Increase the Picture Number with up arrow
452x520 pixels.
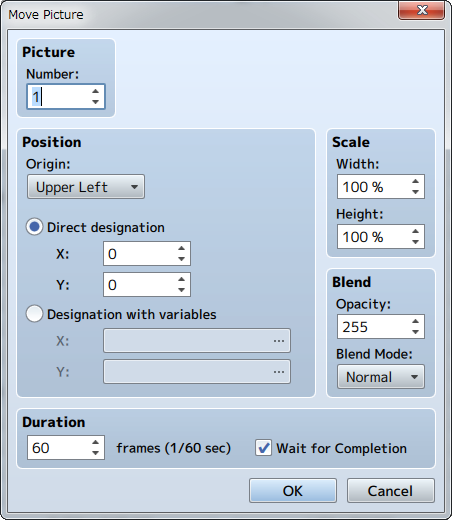pyautogui.click(x=96, y=91)
